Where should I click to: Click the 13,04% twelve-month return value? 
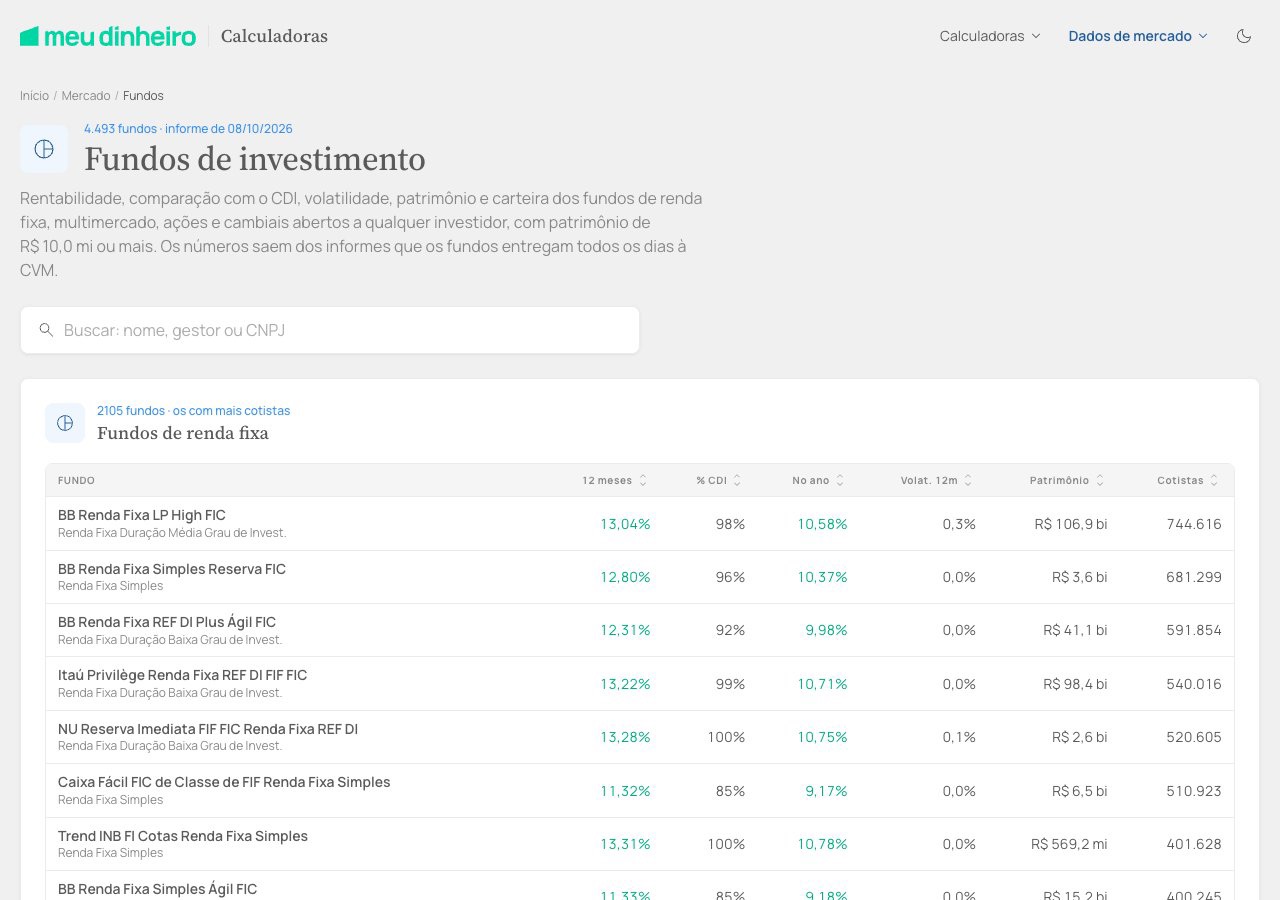pyautogui.click(x=625, y=524)
